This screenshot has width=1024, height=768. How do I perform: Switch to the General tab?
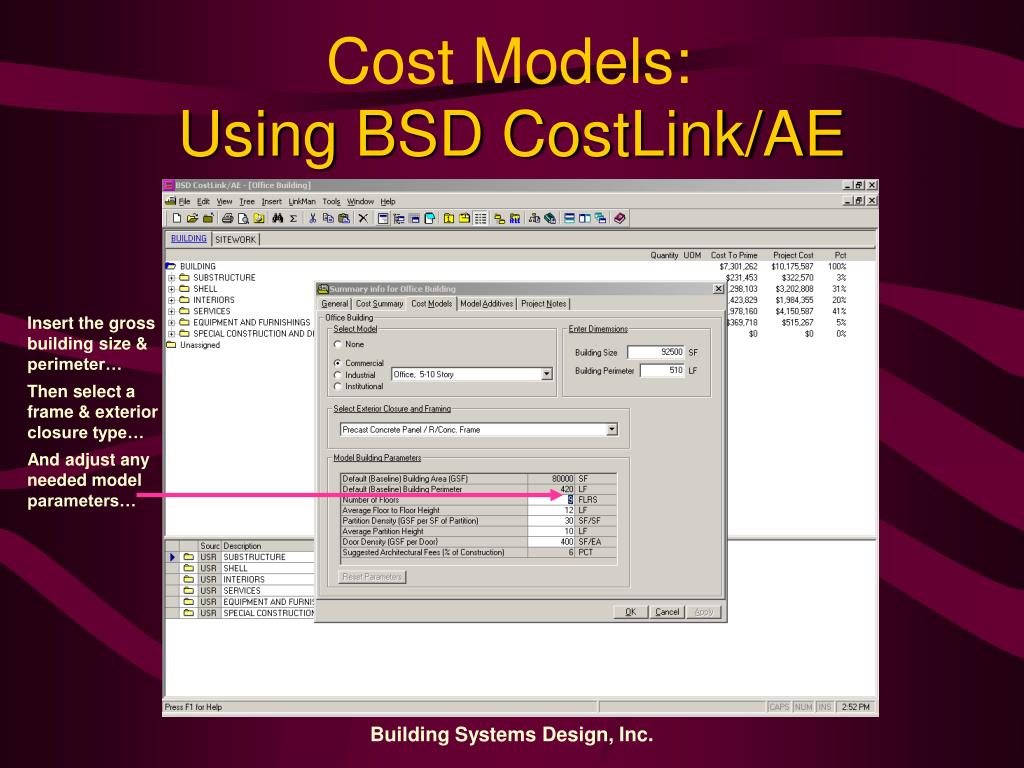tap(335, 304)
